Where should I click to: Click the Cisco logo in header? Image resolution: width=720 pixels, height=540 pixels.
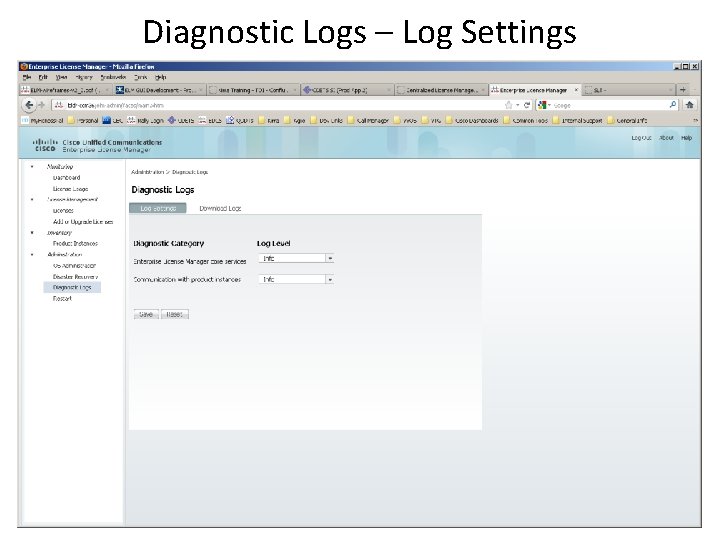pyautogui.click(x=45, y=145)
